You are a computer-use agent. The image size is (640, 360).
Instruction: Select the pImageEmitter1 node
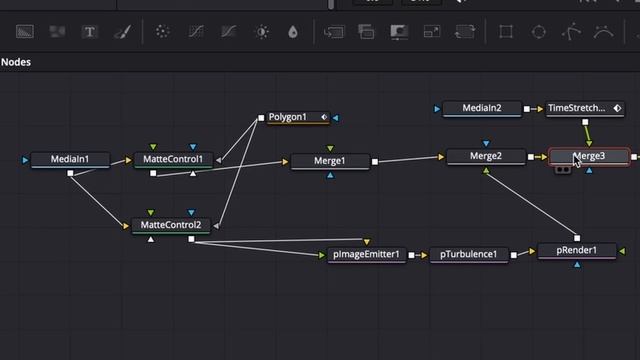367,254
